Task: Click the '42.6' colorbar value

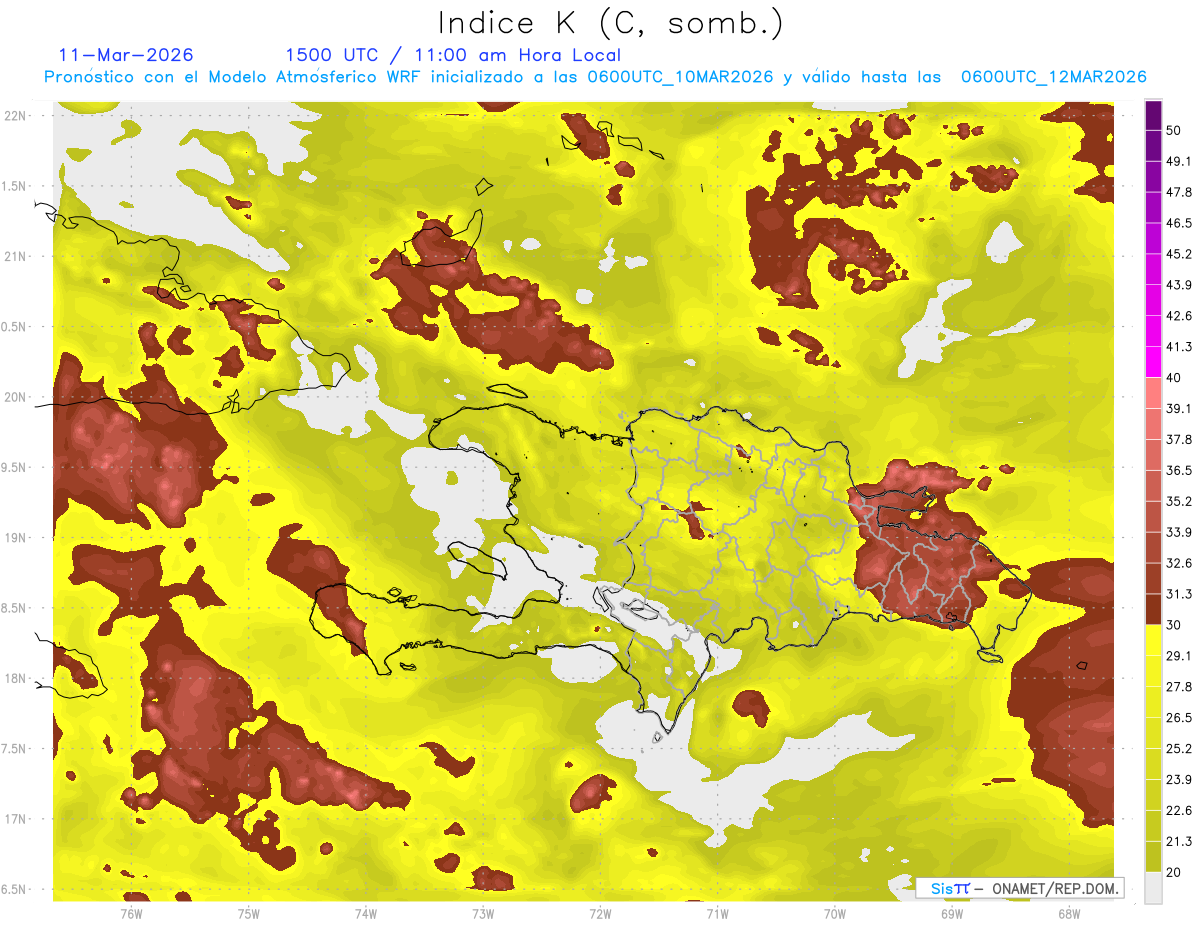Action: click(x=1179, y=316)
